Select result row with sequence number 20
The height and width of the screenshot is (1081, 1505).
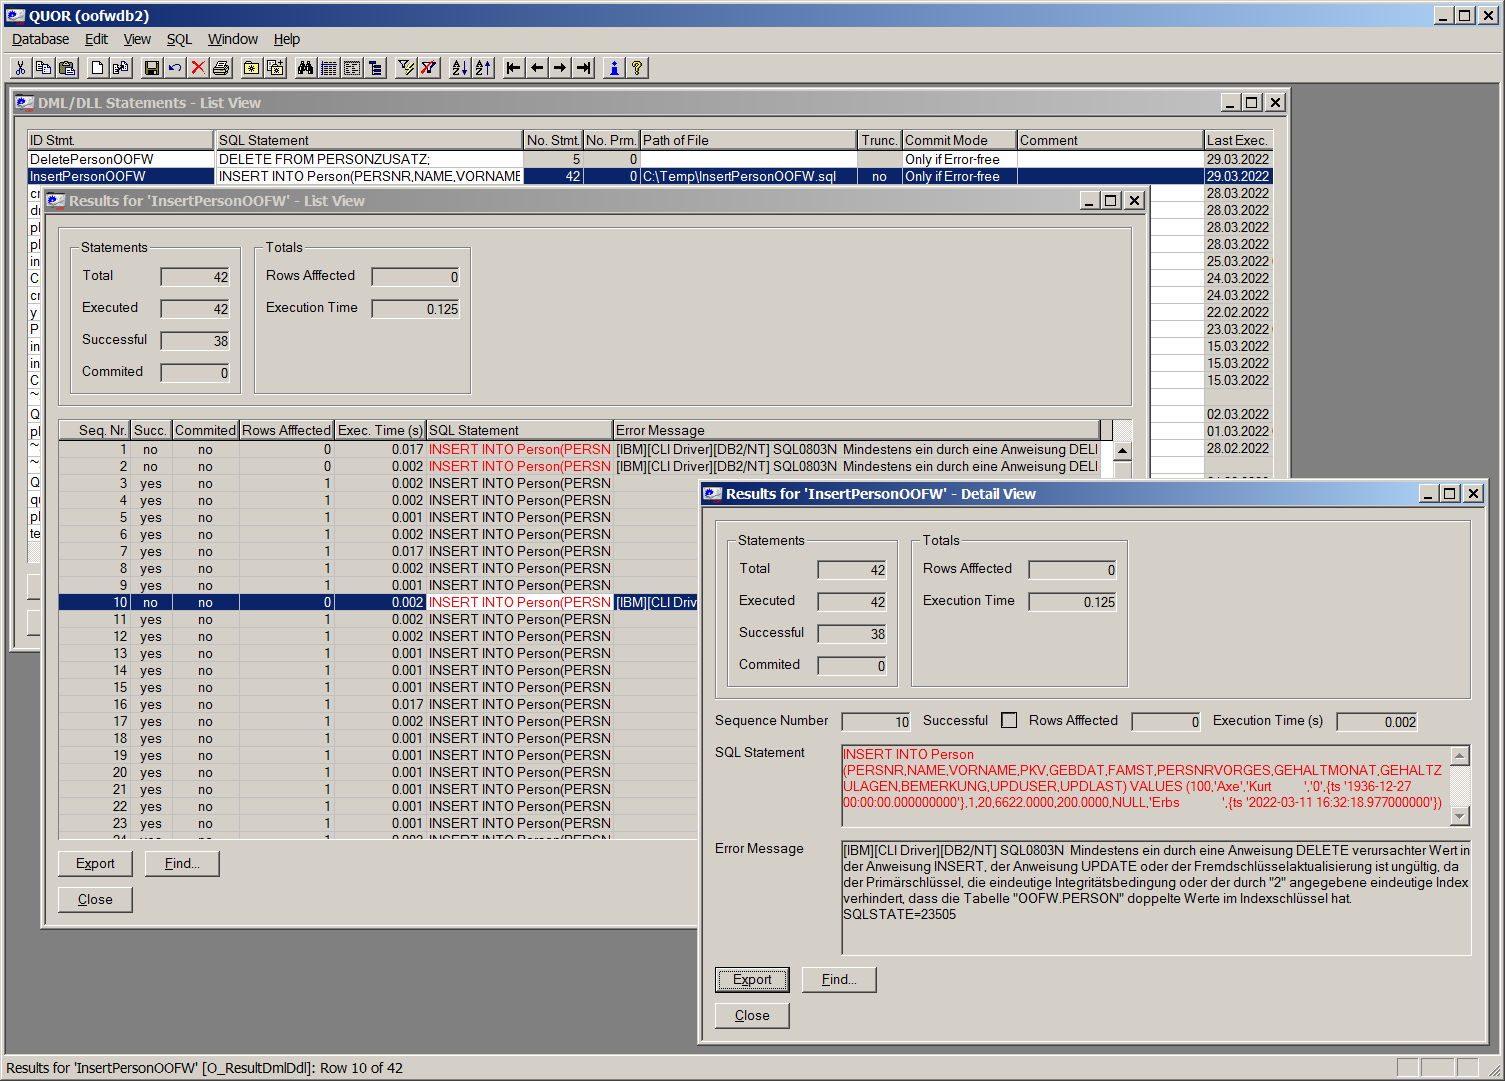(378, 773)
